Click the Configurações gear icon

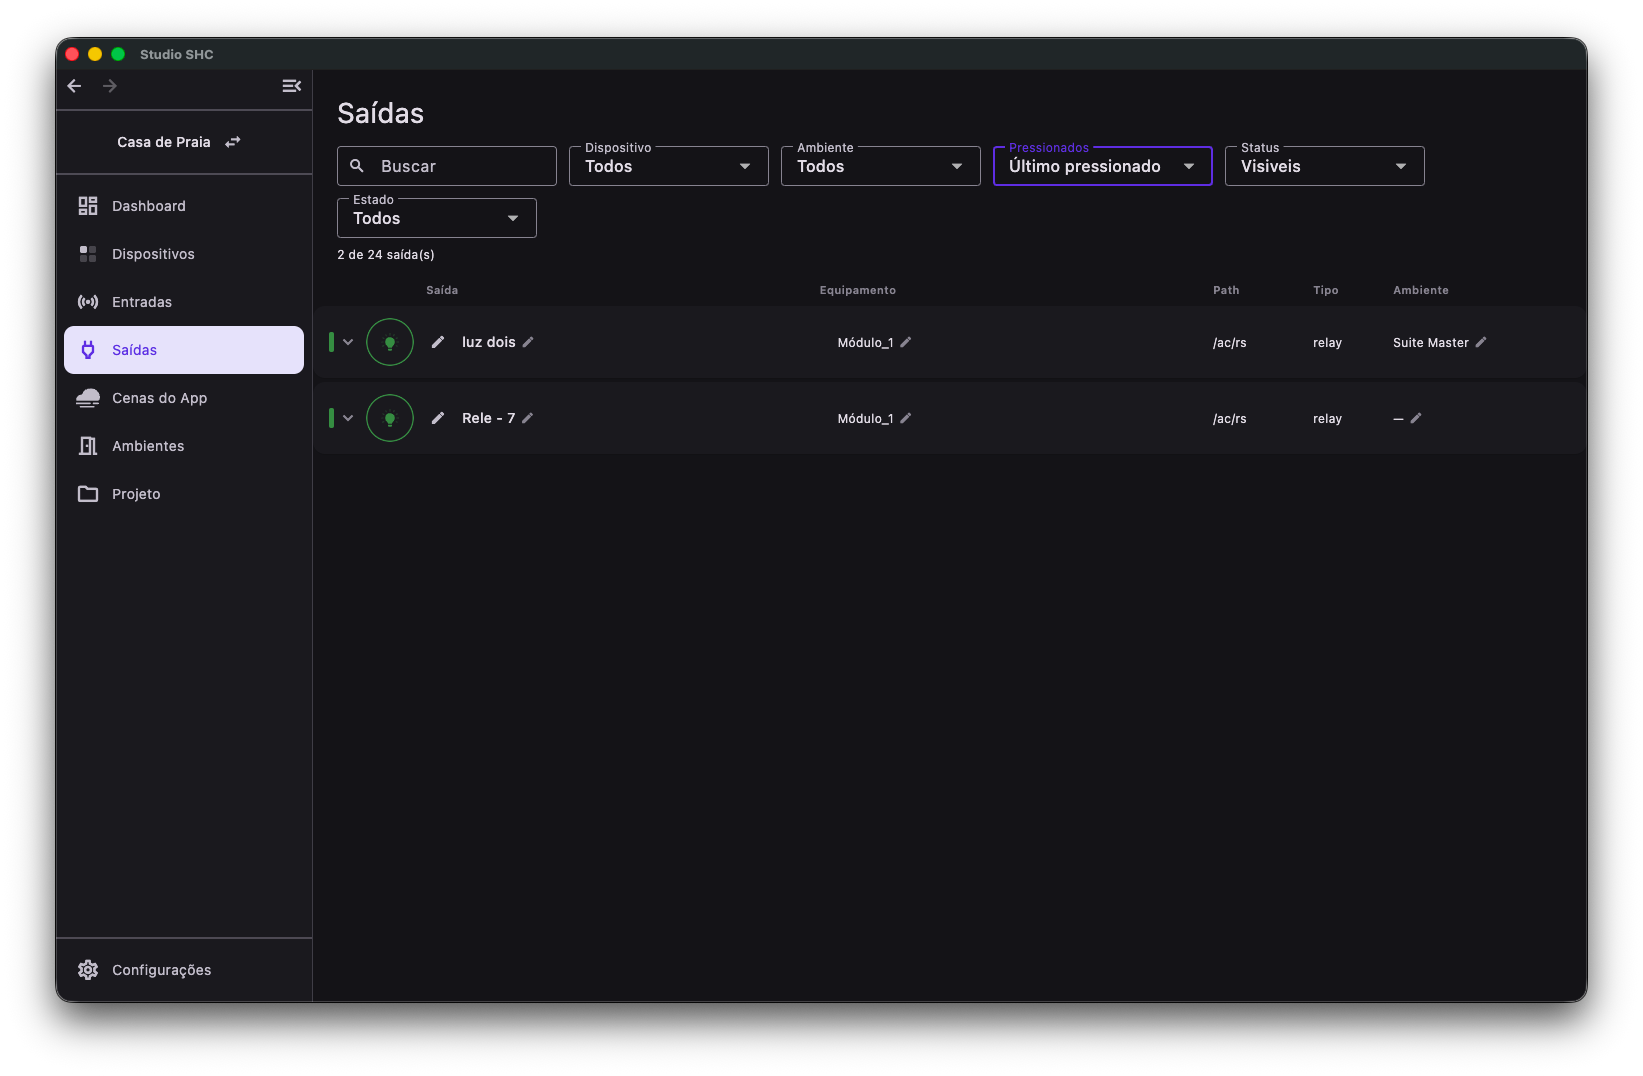click(x=88, y=970)
